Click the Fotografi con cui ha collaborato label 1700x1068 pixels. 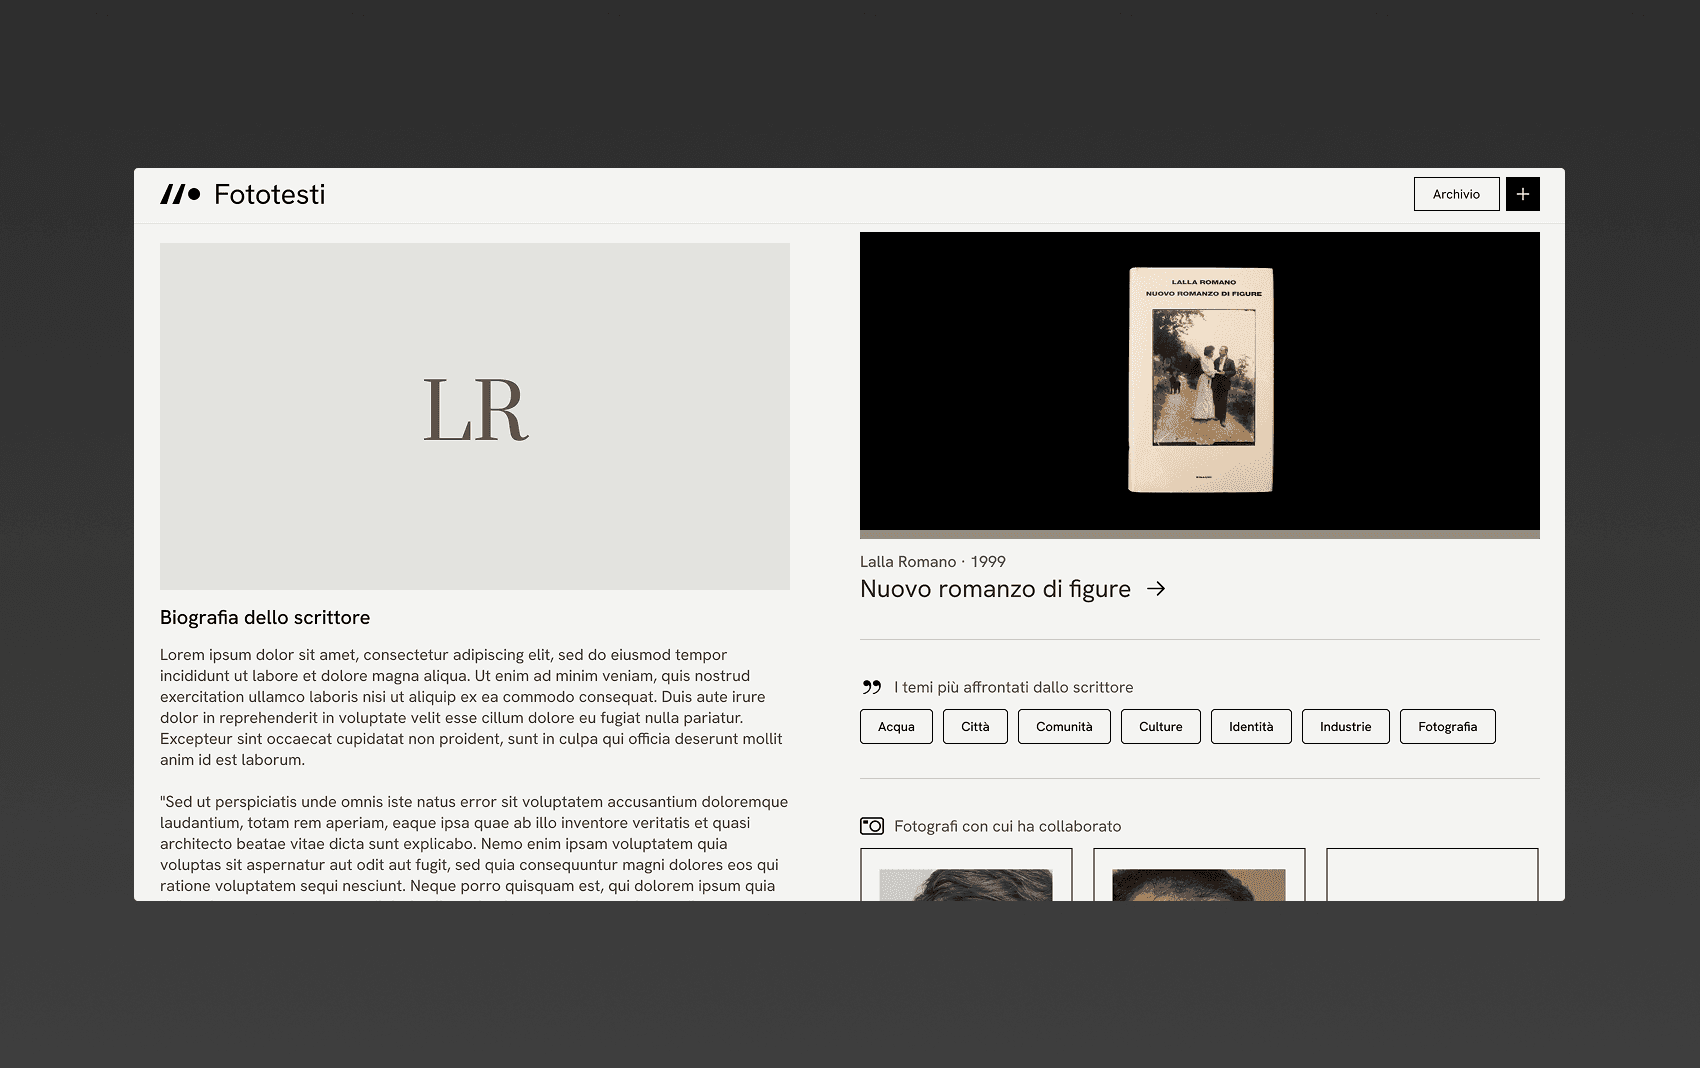point(1007,826)
